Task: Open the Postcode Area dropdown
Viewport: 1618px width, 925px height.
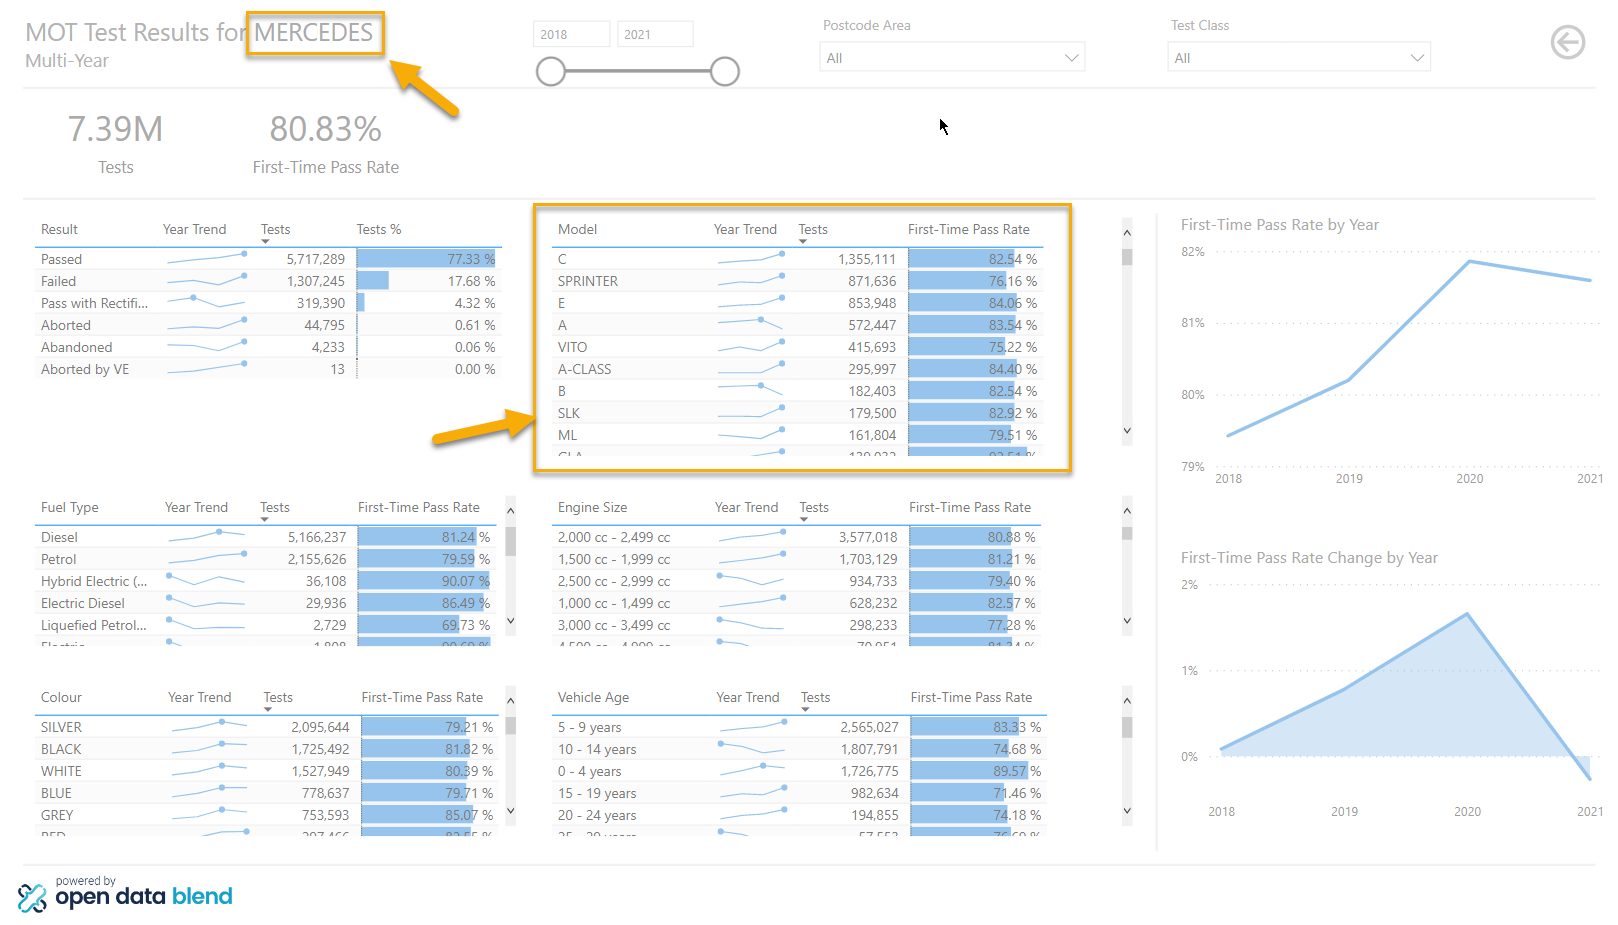Action: point(952,58)
